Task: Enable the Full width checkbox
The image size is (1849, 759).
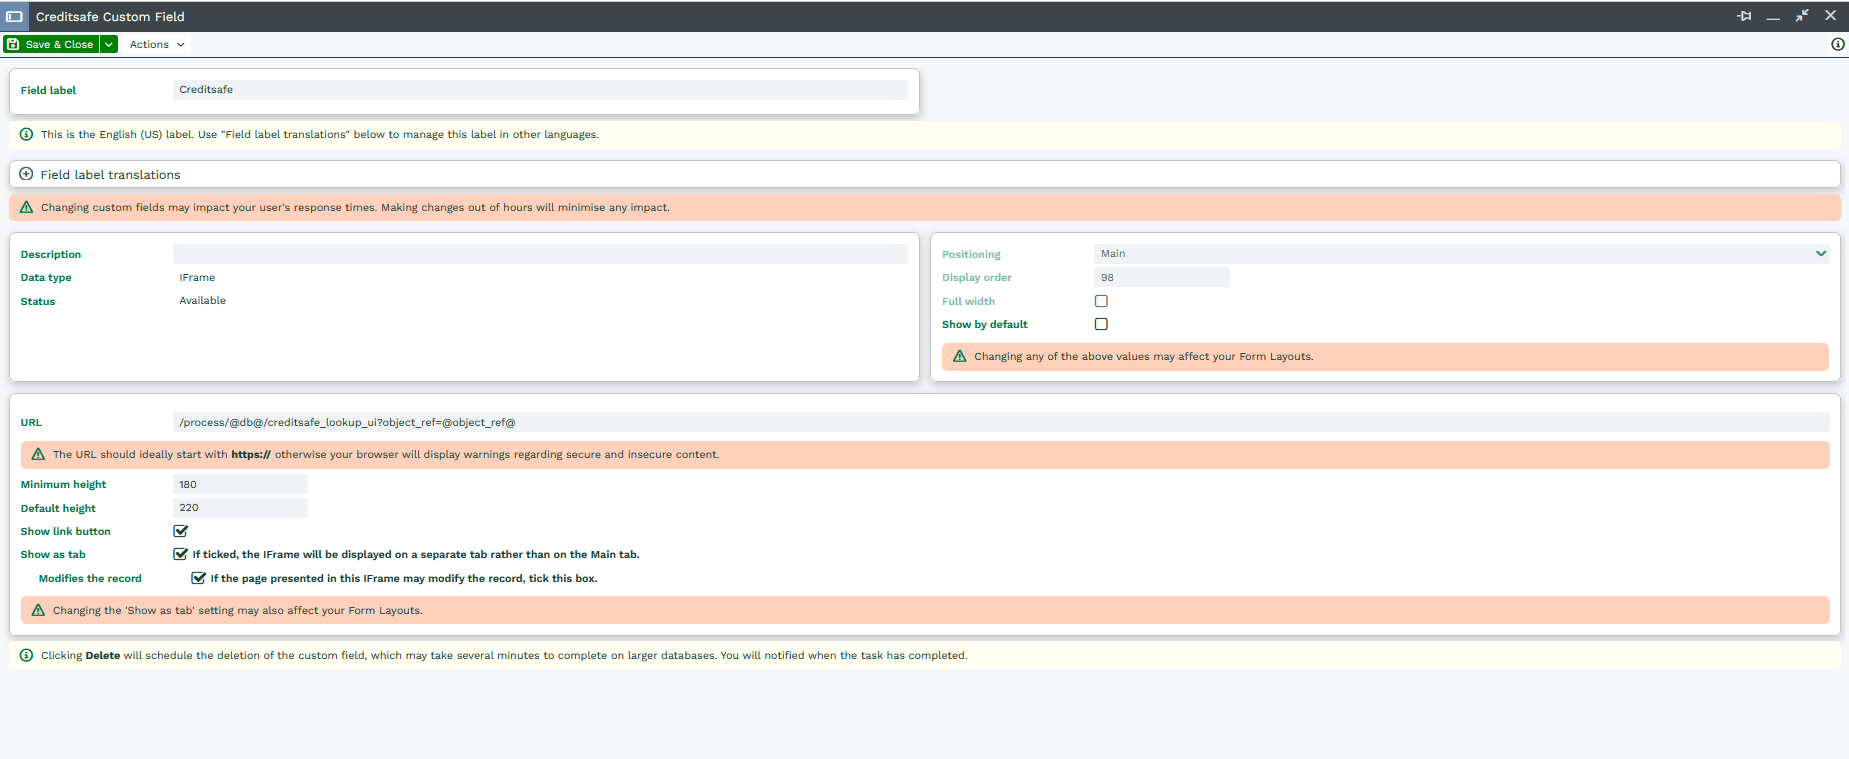Action: click(1101, 301)
